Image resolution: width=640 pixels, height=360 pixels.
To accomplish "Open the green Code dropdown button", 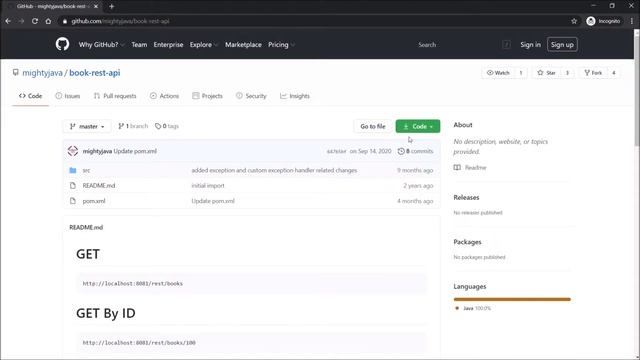I will pos(418,126).
